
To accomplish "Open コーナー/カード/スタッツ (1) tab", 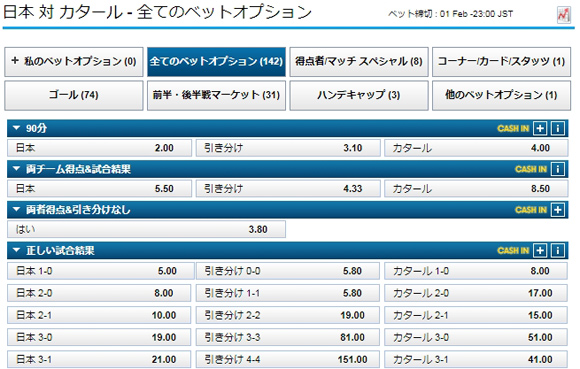I will [x=501, y=61].
